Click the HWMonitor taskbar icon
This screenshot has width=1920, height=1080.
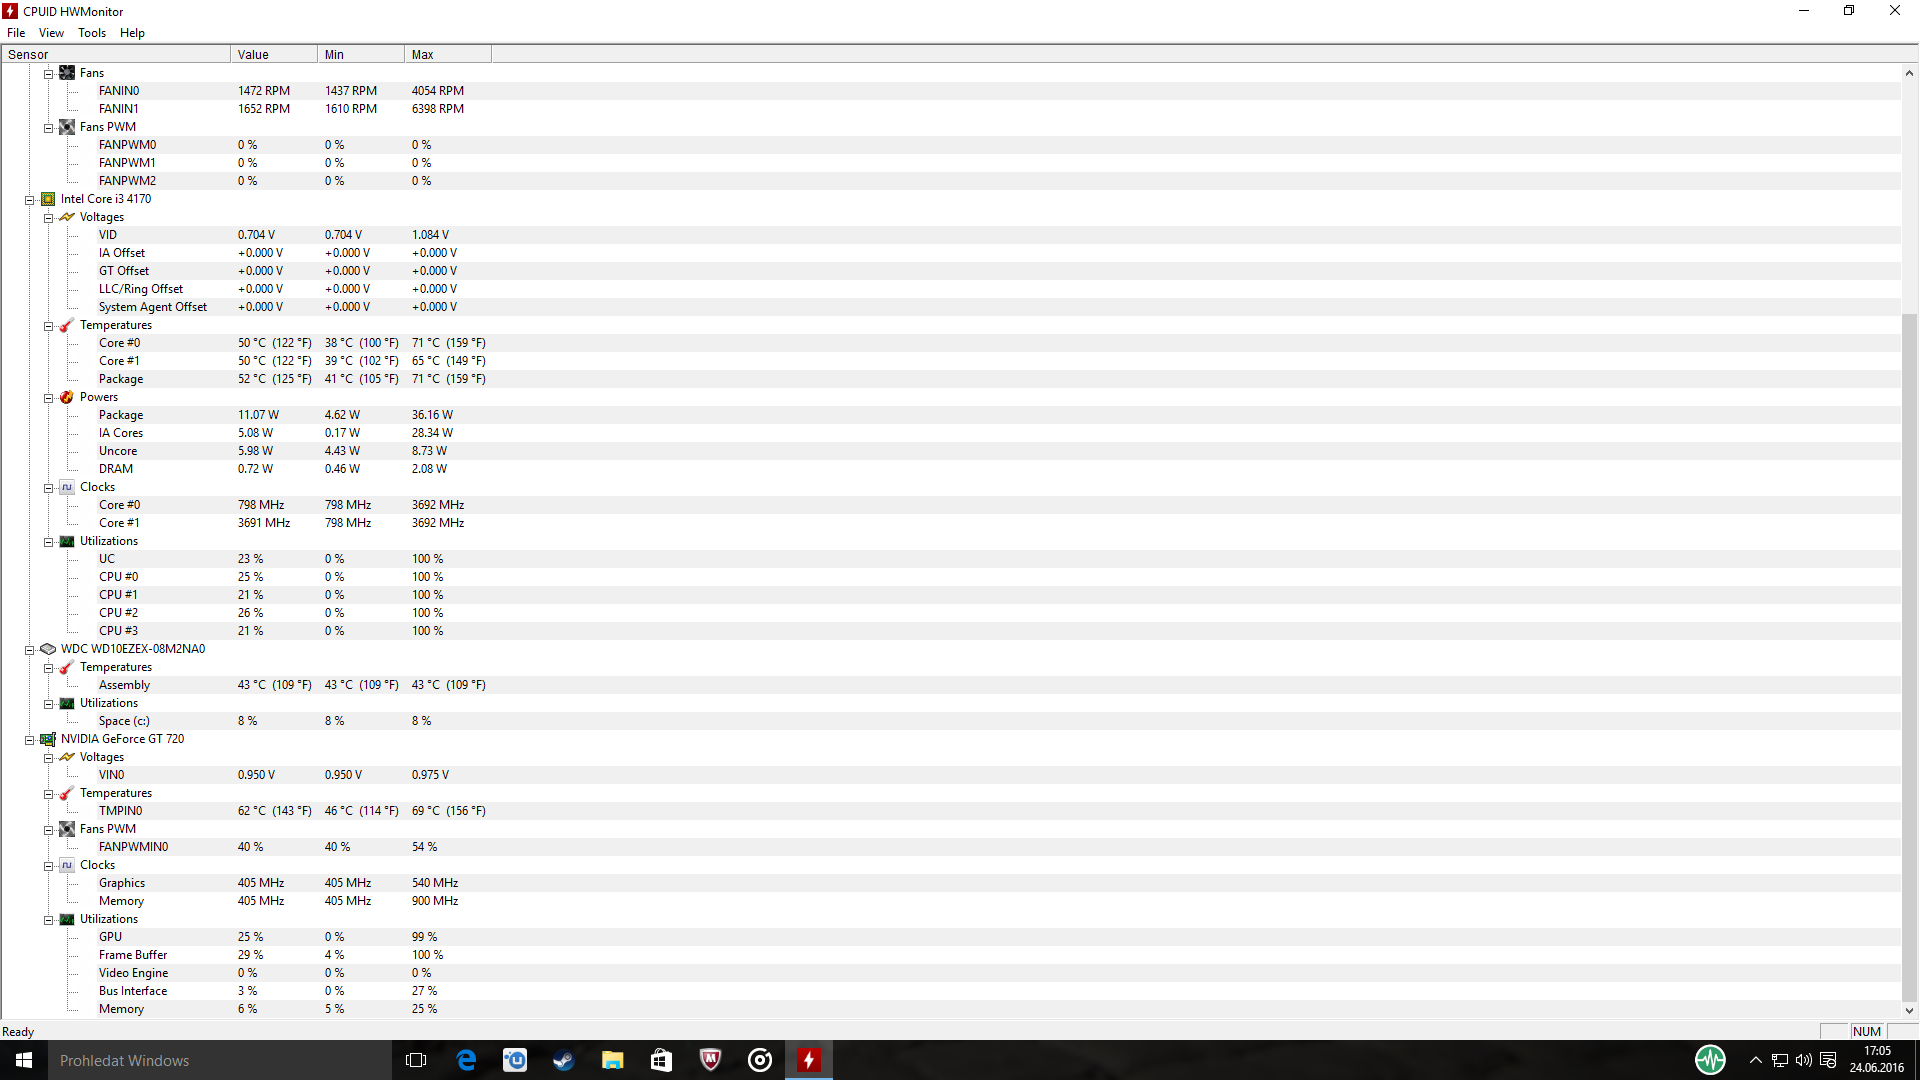[x=809, y=1060]
